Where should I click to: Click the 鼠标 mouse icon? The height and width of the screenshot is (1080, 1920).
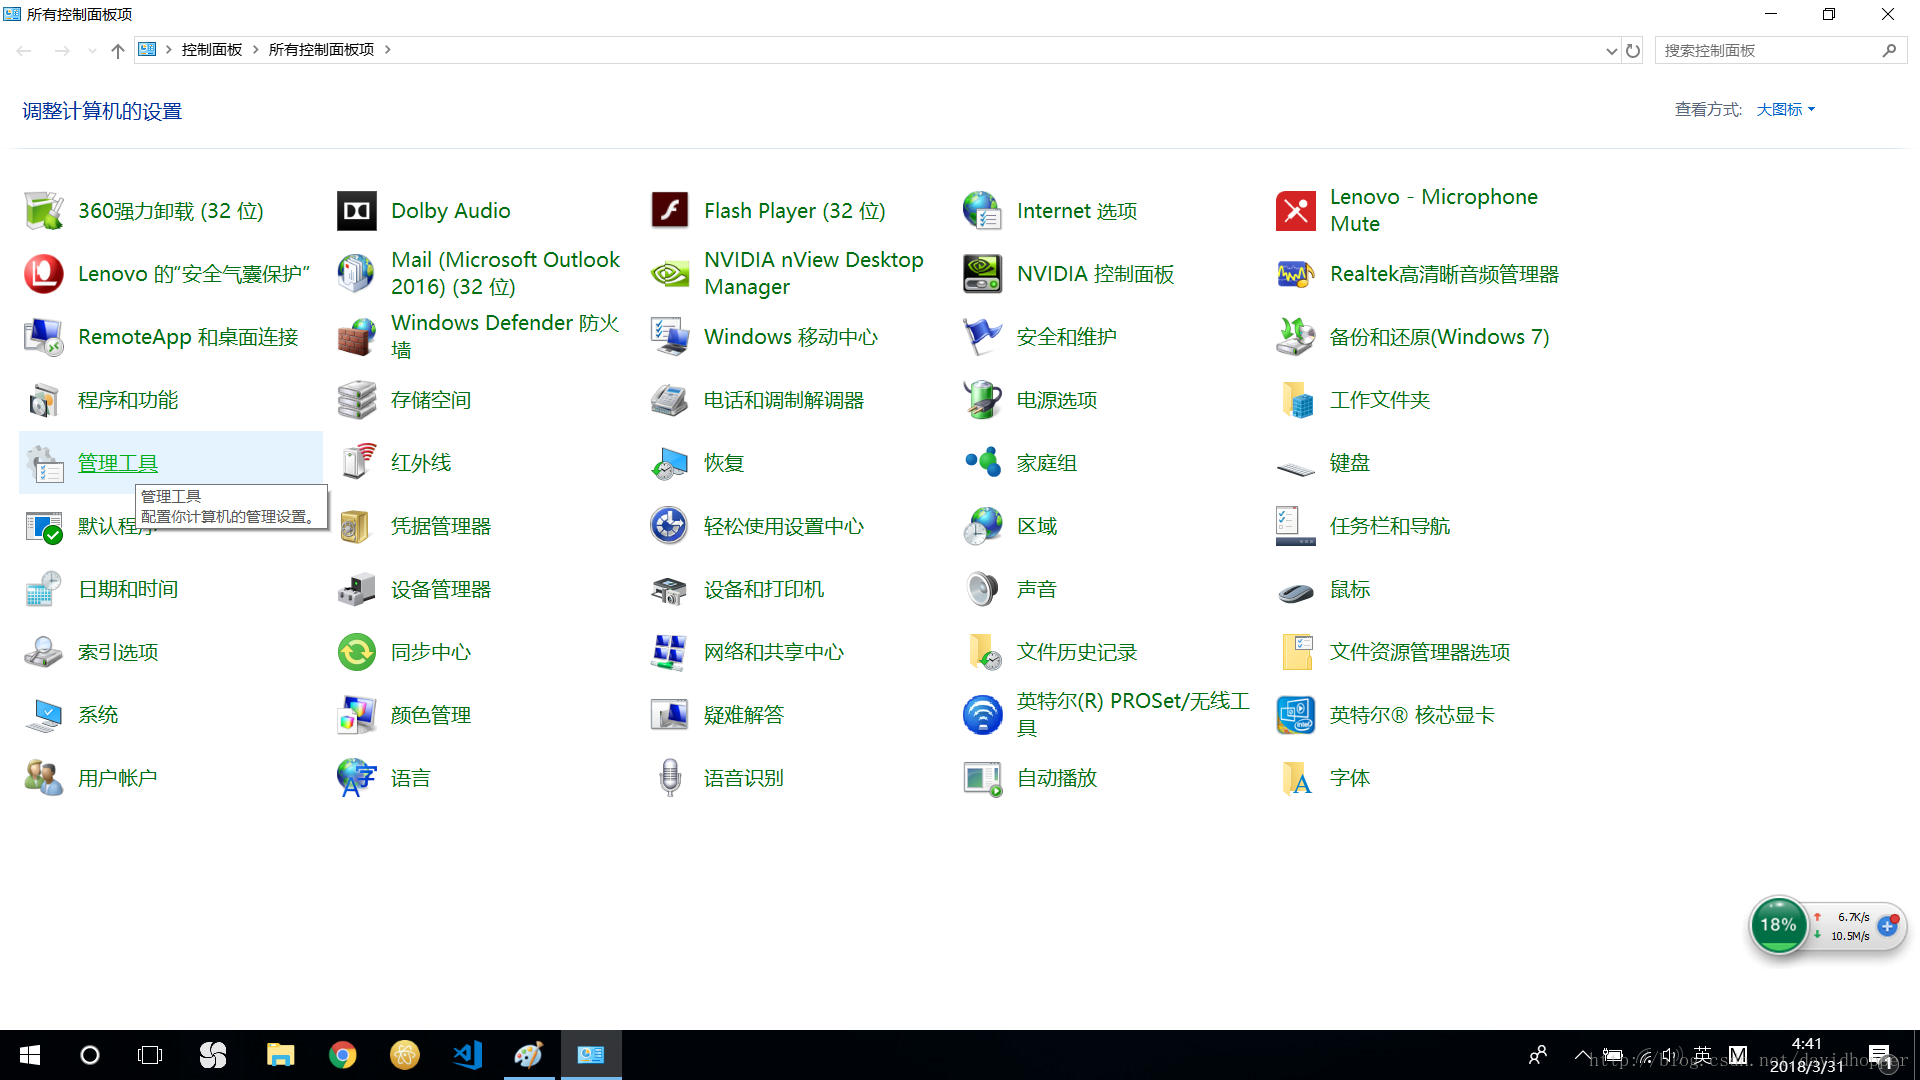point(1296,592)
